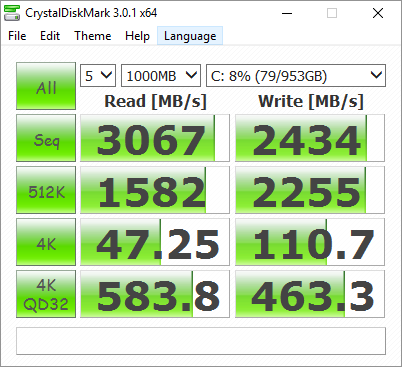Start the 4K QD32 benchmark test

pyautogui.click(x=46, y=294)
